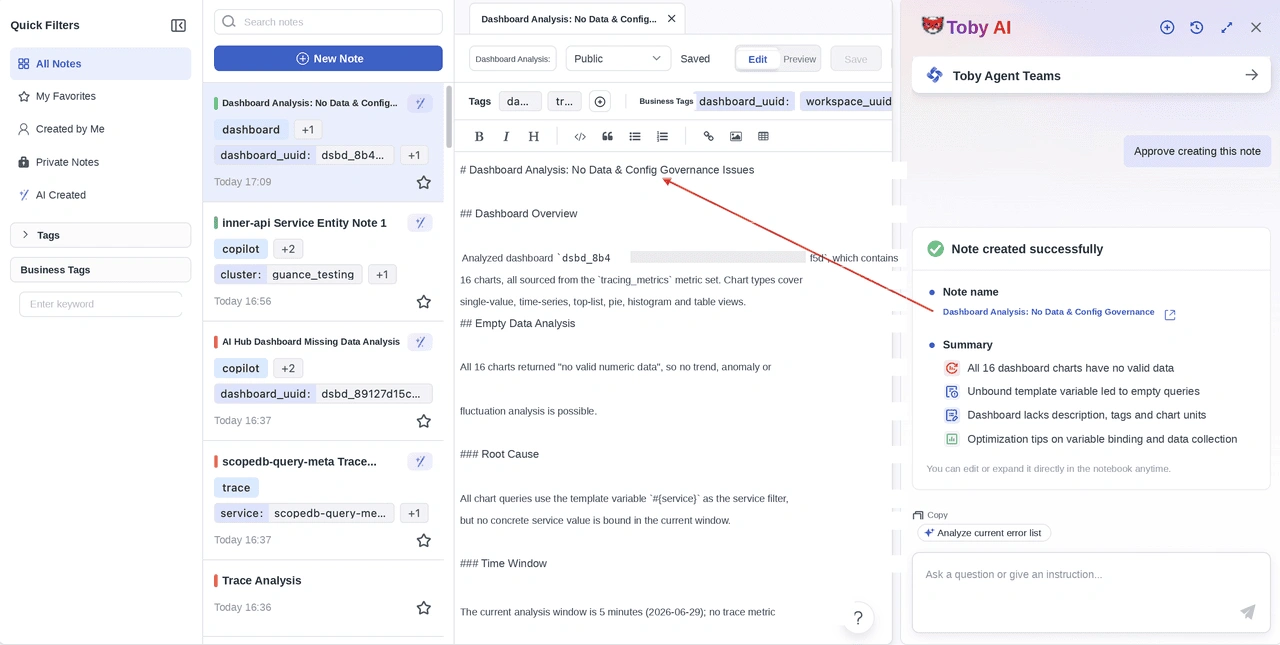This screenshot has width=1280, height=645.
Task: Switch to Edit mode
Action: [x=758, y=59]
